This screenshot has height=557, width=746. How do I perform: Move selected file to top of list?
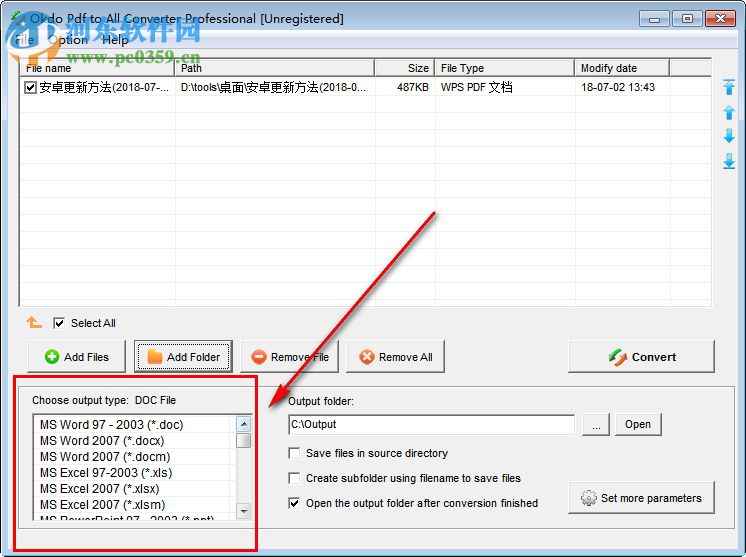click(729, 87)
